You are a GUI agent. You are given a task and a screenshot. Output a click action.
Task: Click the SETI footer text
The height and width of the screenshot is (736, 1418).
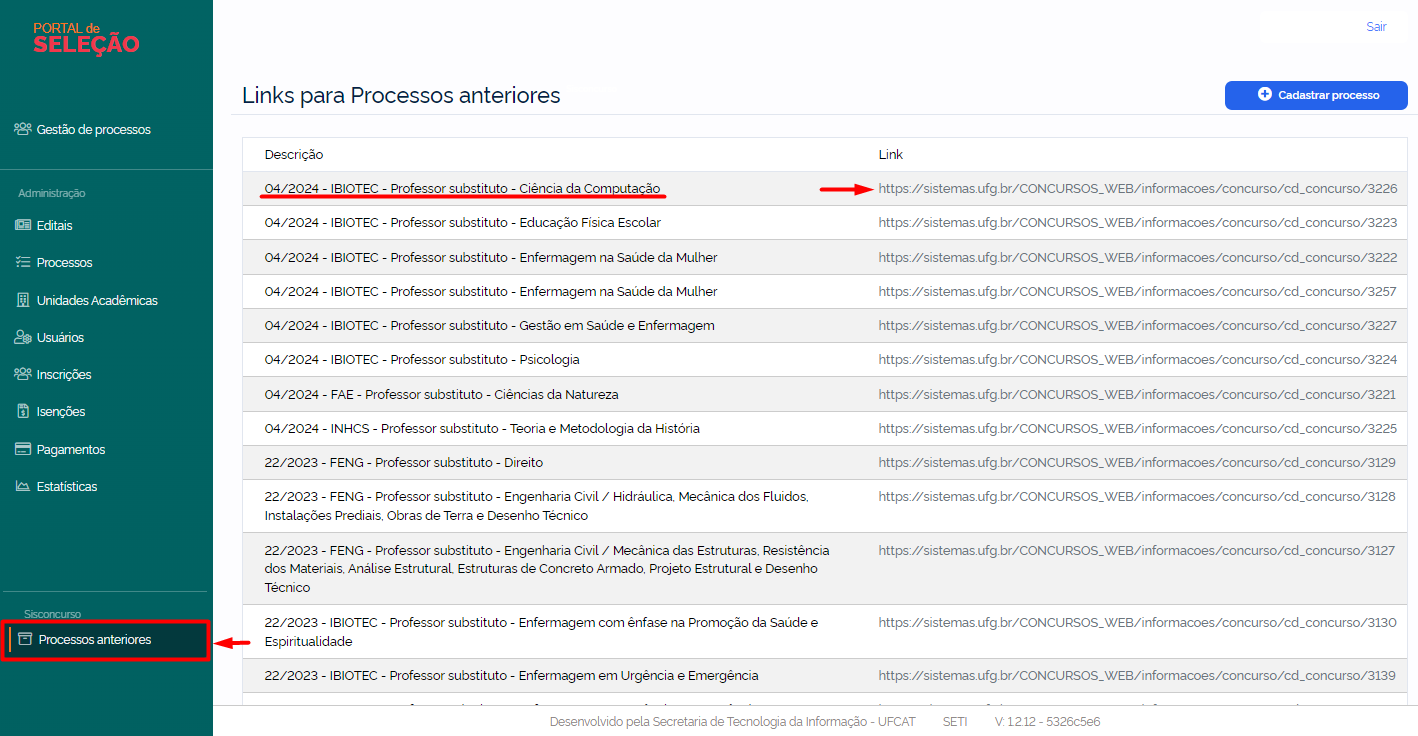(x=955, y=722)
